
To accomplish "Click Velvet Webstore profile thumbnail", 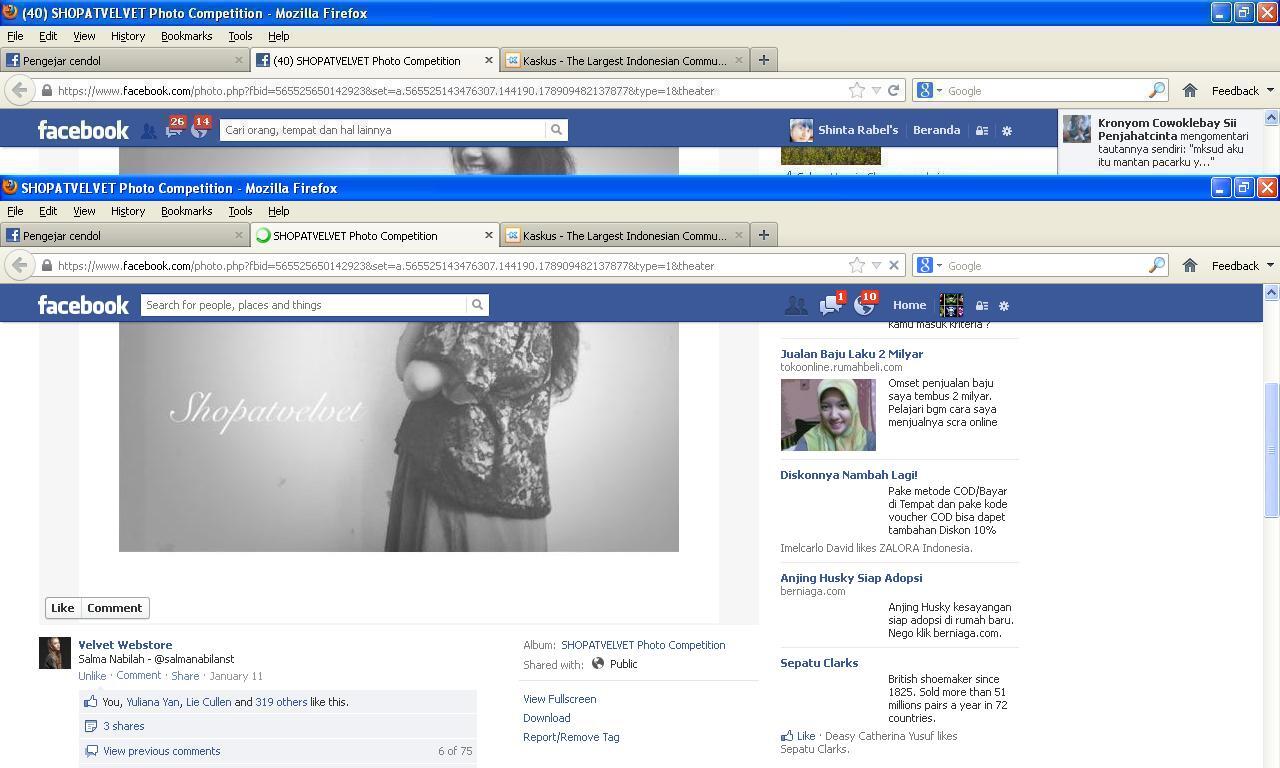I will 55,653.
